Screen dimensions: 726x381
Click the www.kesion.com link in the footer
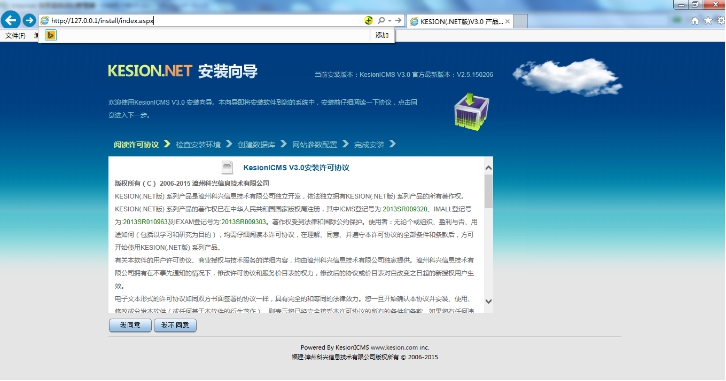point(394,347)
